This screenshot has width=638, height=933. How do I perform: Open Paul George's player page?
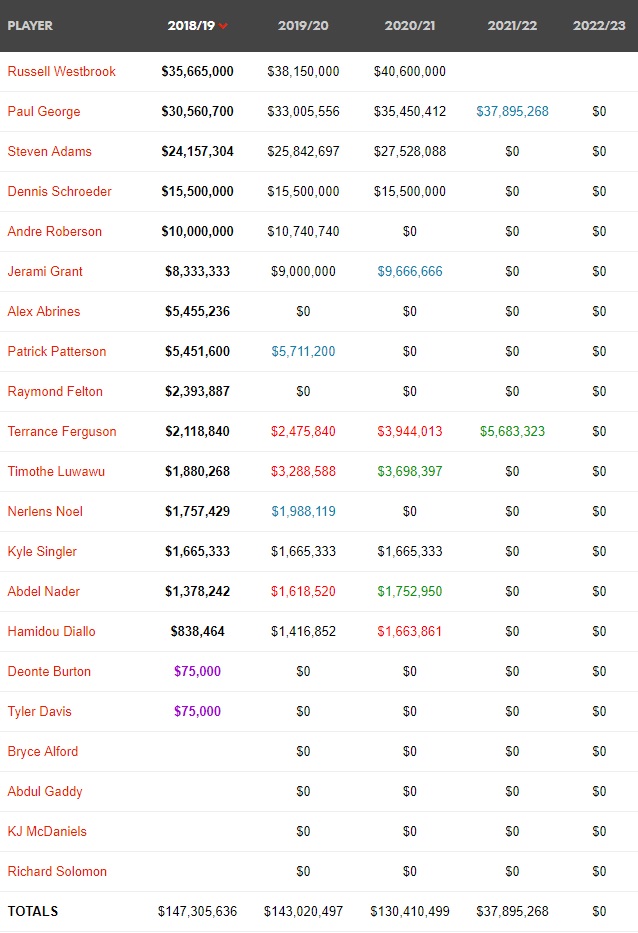pyautogui.click(x=43, y=112)
